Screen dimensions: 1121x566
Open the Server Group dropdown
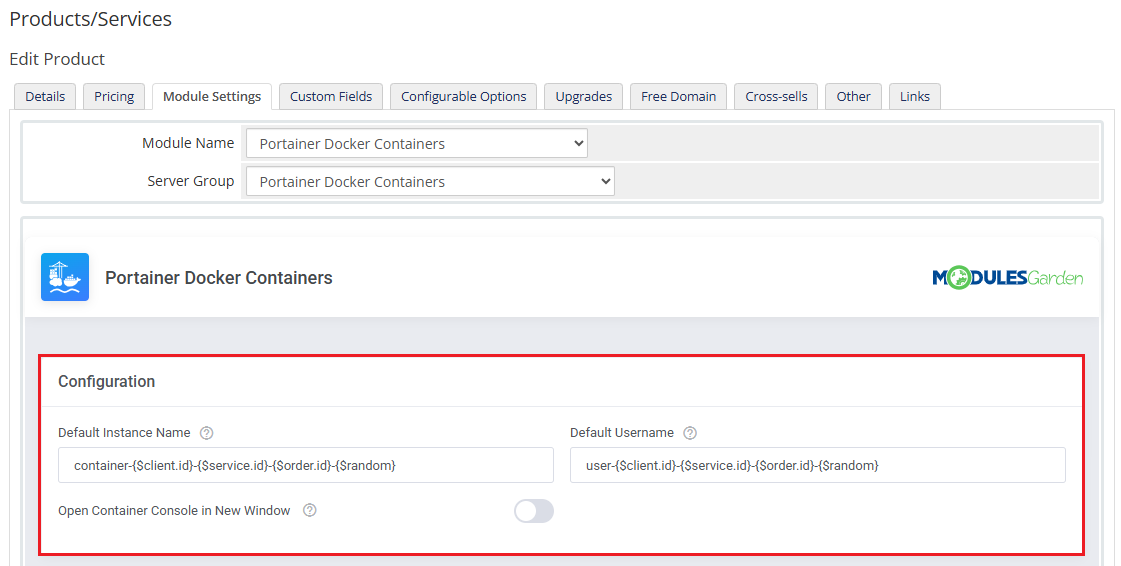(430, 182)
